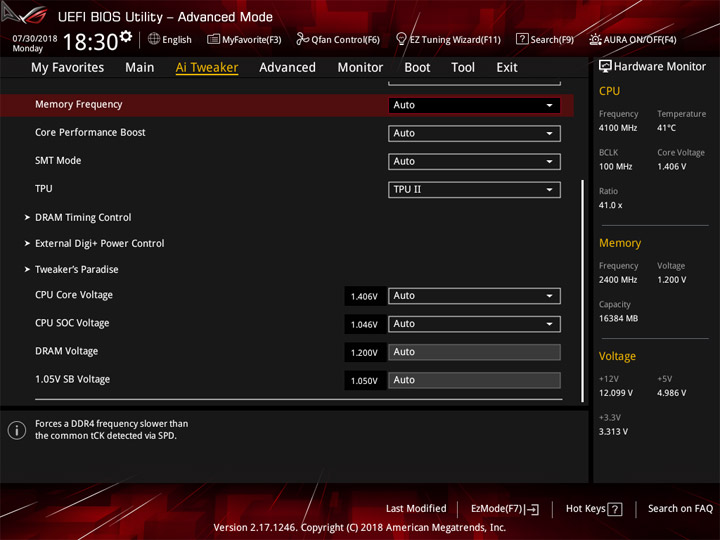
Task: Switch to My Favorites tab
Action: pyautogui.click(x=68, y=68)
